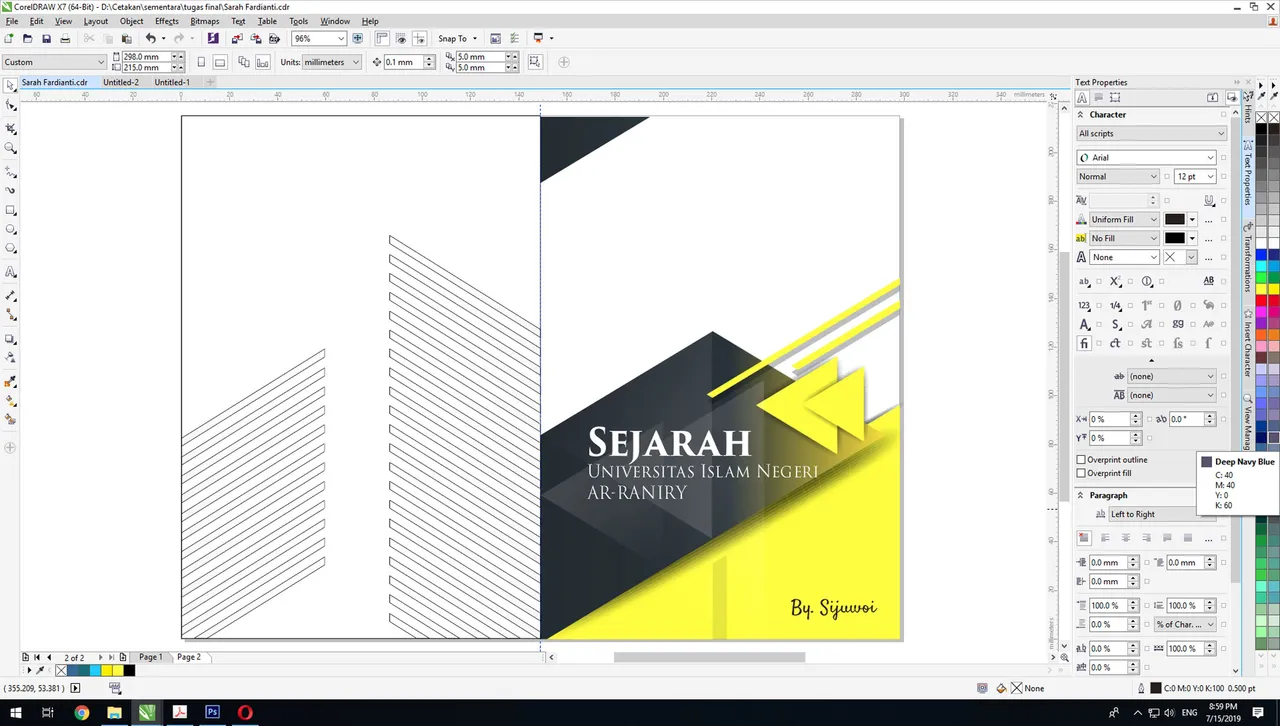The height and width of the screenshot is (726, 1280).
Task: Open the Custom page size dropdown
Action: pyautogui.click(x=101, y=62)
